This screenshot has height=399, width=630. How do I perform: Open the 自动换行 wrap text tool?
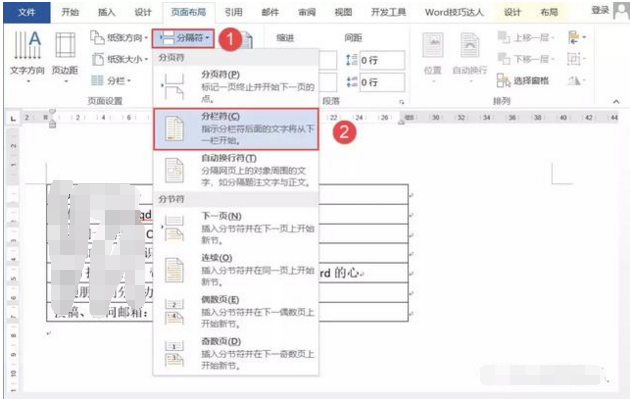[x=469, y=56]
